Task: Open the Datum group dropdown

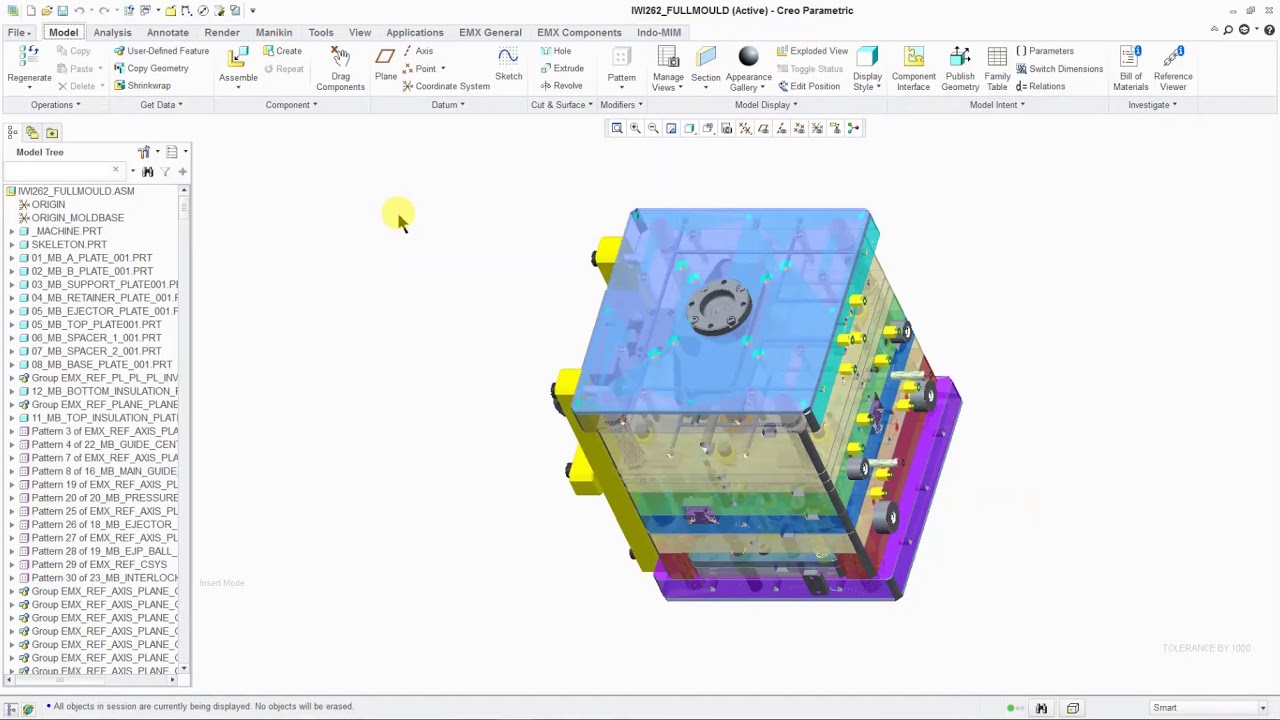Action: tap(448, 105)
